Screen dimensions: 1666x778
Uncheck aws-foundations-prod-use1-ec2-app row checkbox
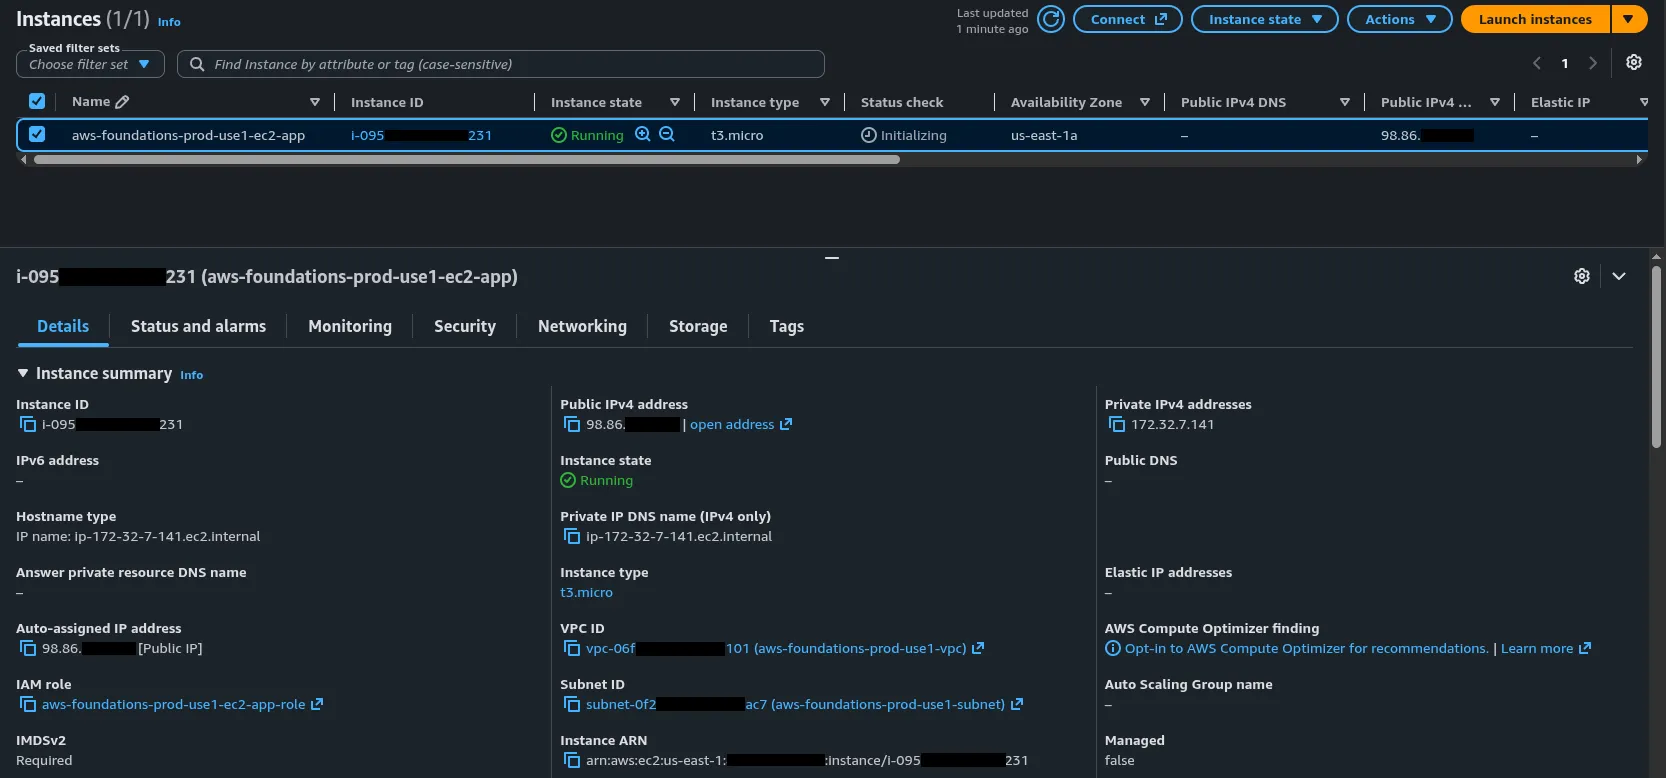tap(37, 134)
